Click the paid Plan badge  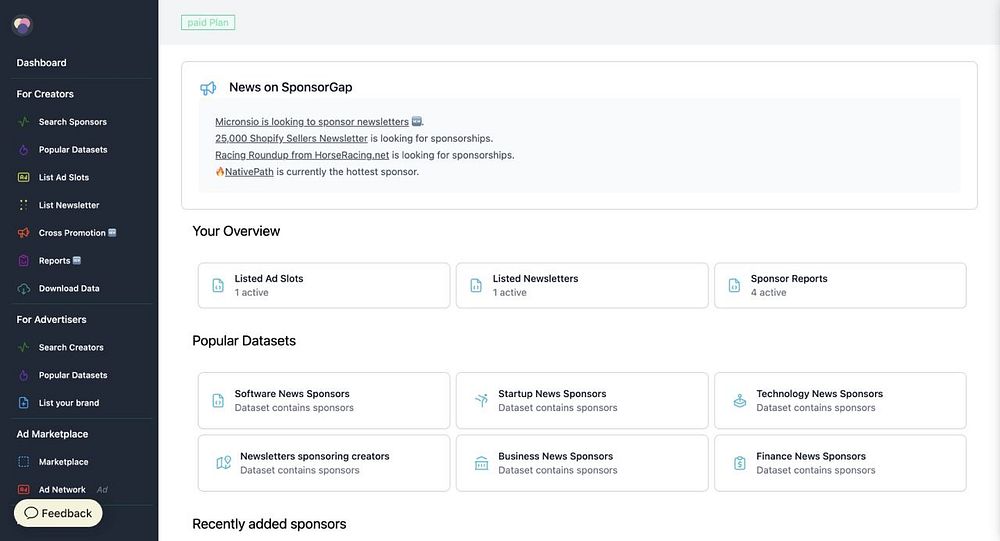(208, 22)
